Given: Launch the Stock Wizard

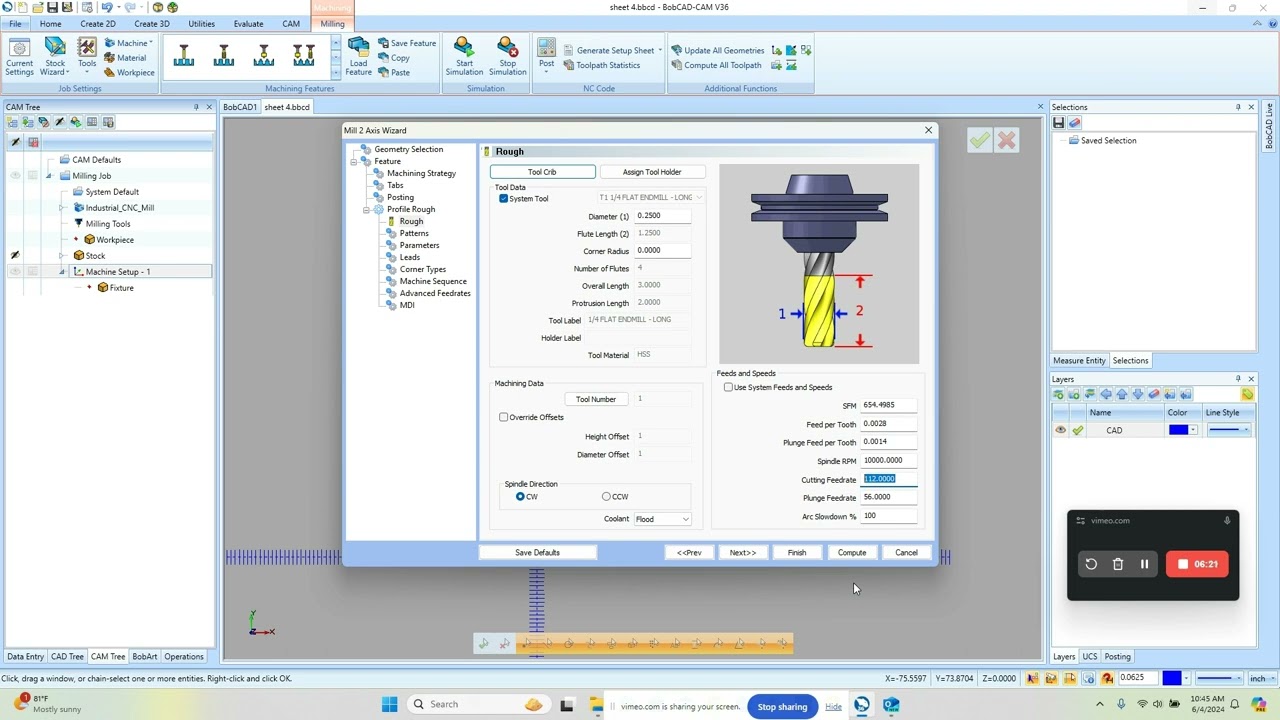Looking at the screenshot, I should point(54,57).
